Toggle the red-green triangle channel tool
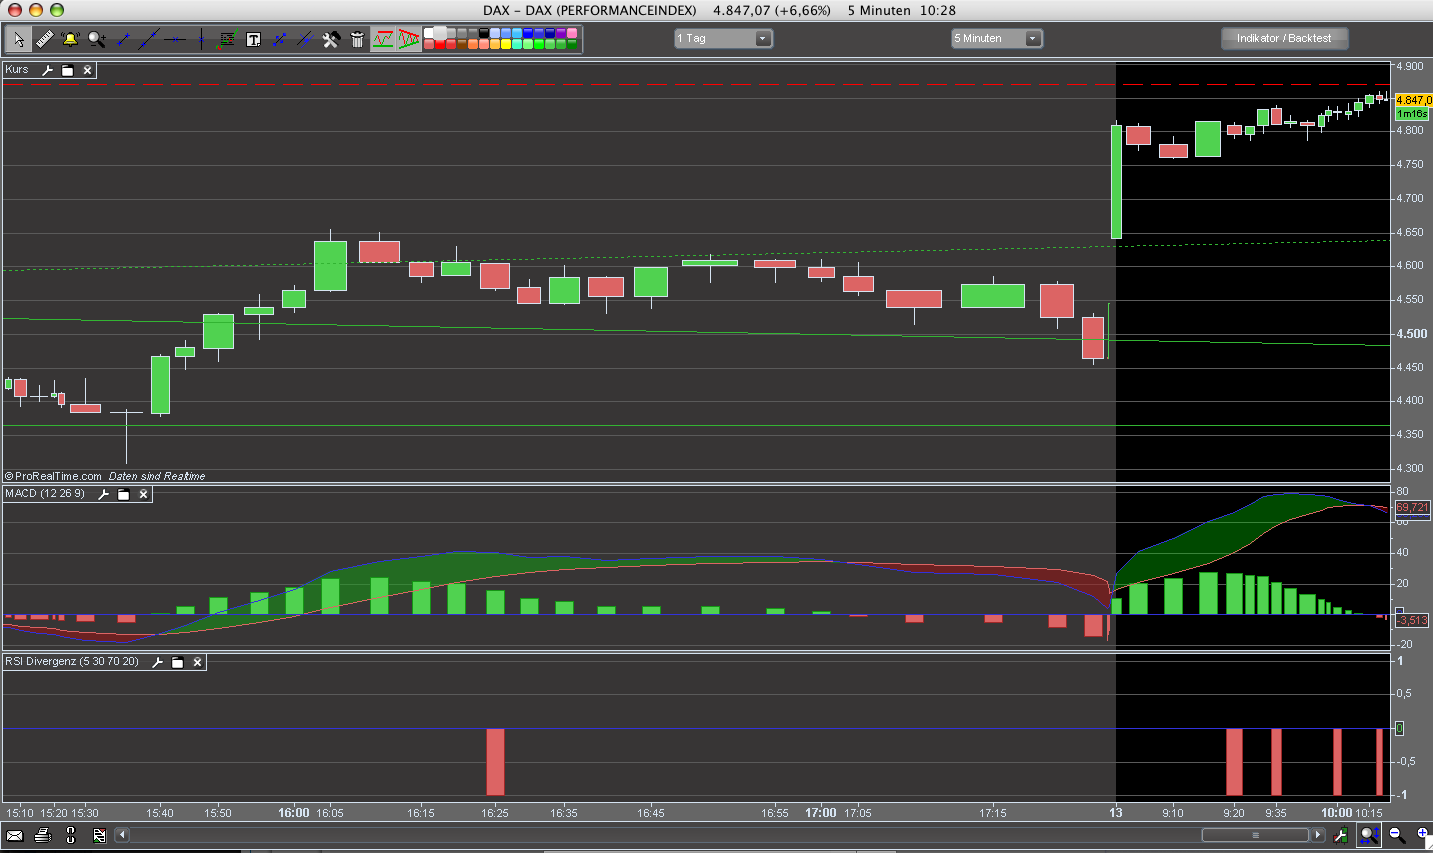 (409, 39)
